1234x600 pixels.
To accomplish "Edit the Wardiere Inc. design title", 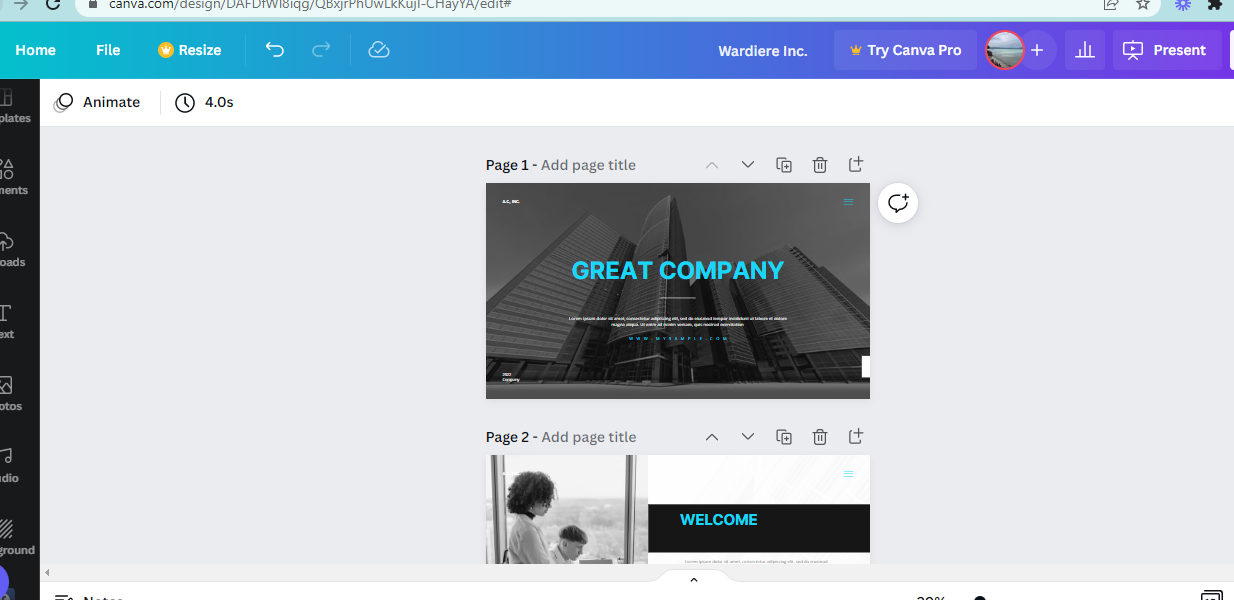I will (x=763, y=50).
